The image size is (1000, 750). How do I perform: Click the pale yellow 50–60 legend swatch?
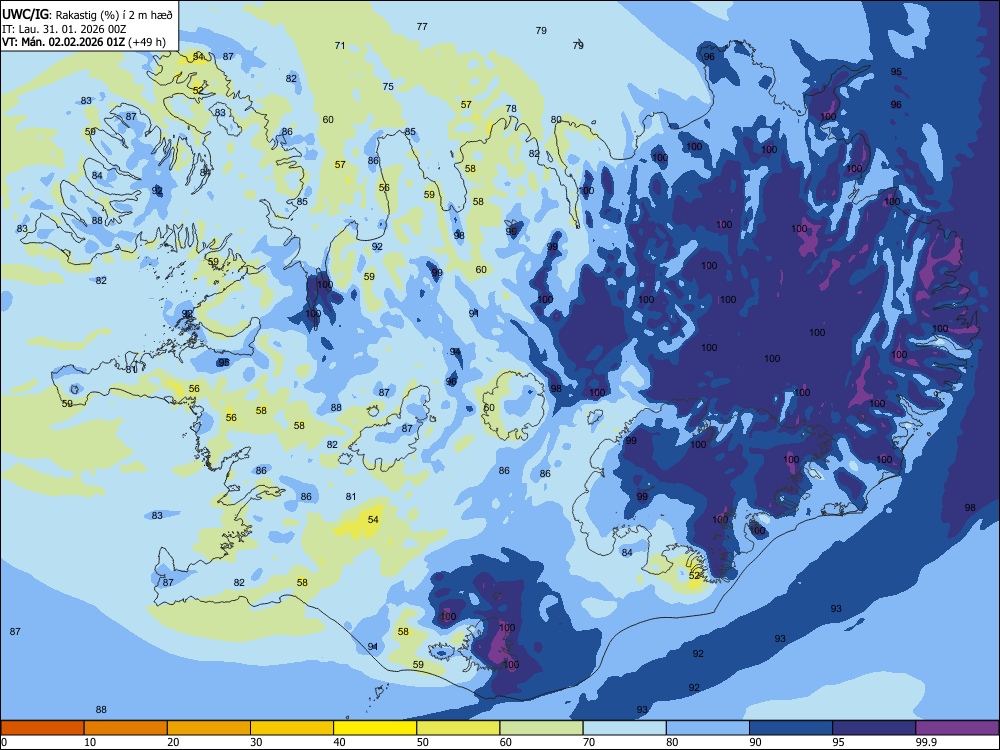458,728
